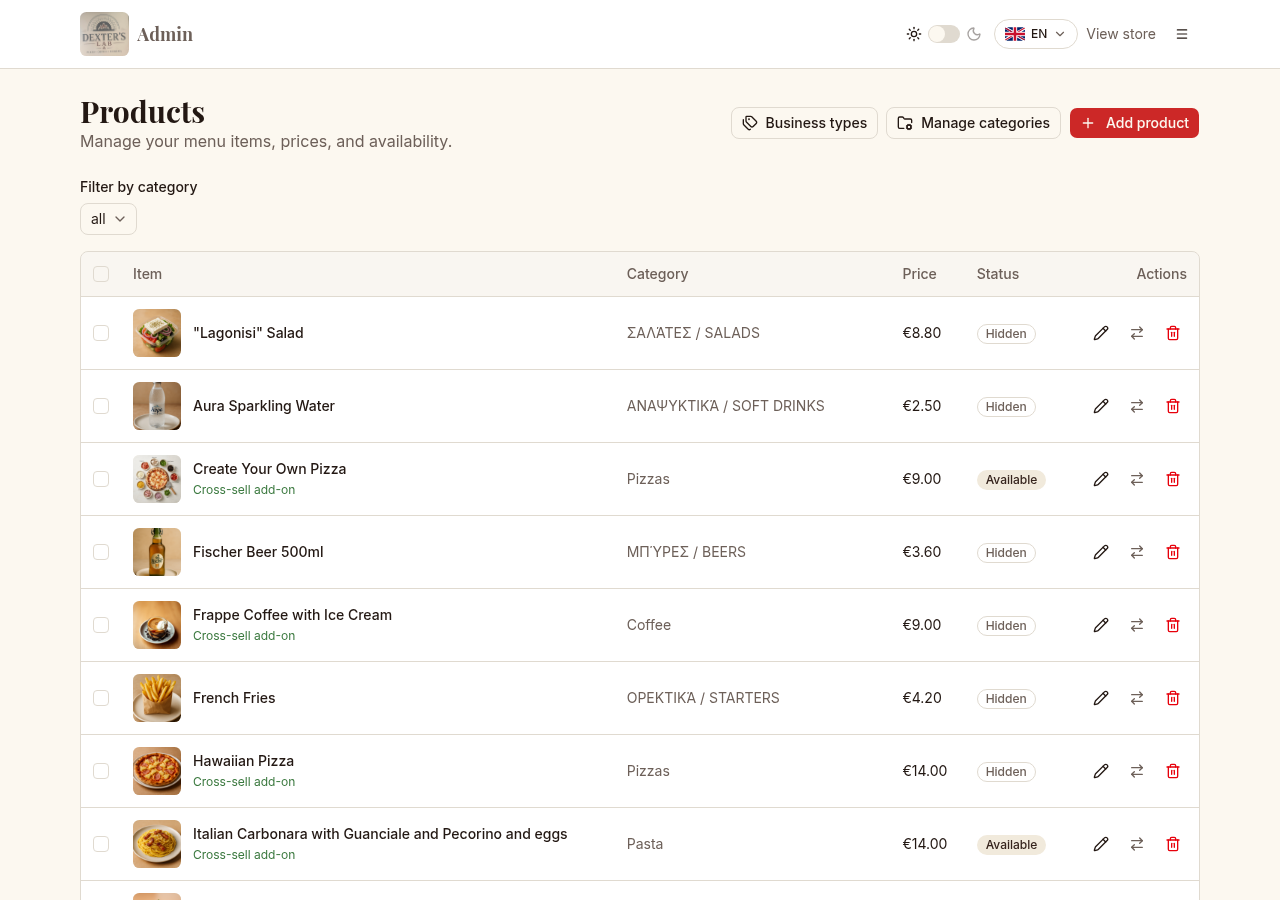Open Manage categories
The image size is (1280, 900).
point(973,123)
